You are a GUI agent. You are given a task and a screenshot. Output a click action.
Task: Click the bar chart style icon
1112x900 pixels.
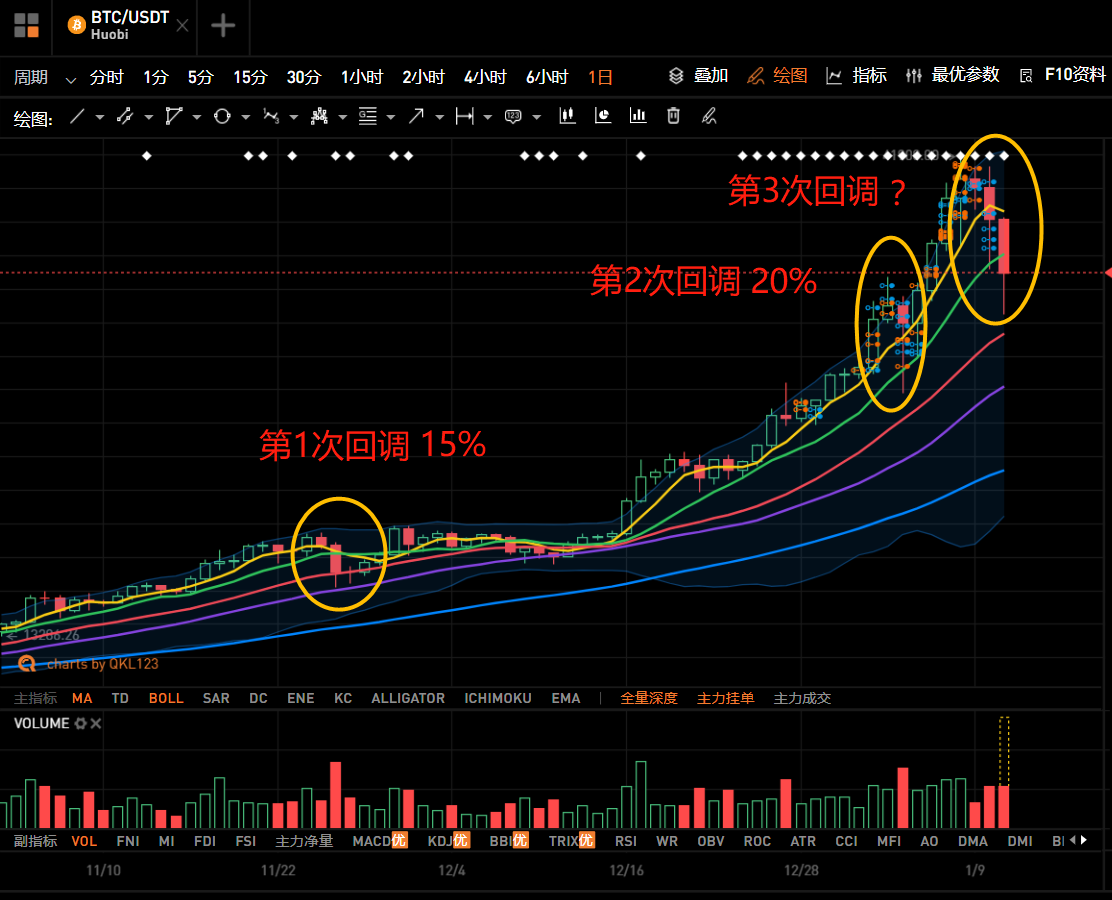[x=638, y=116]
